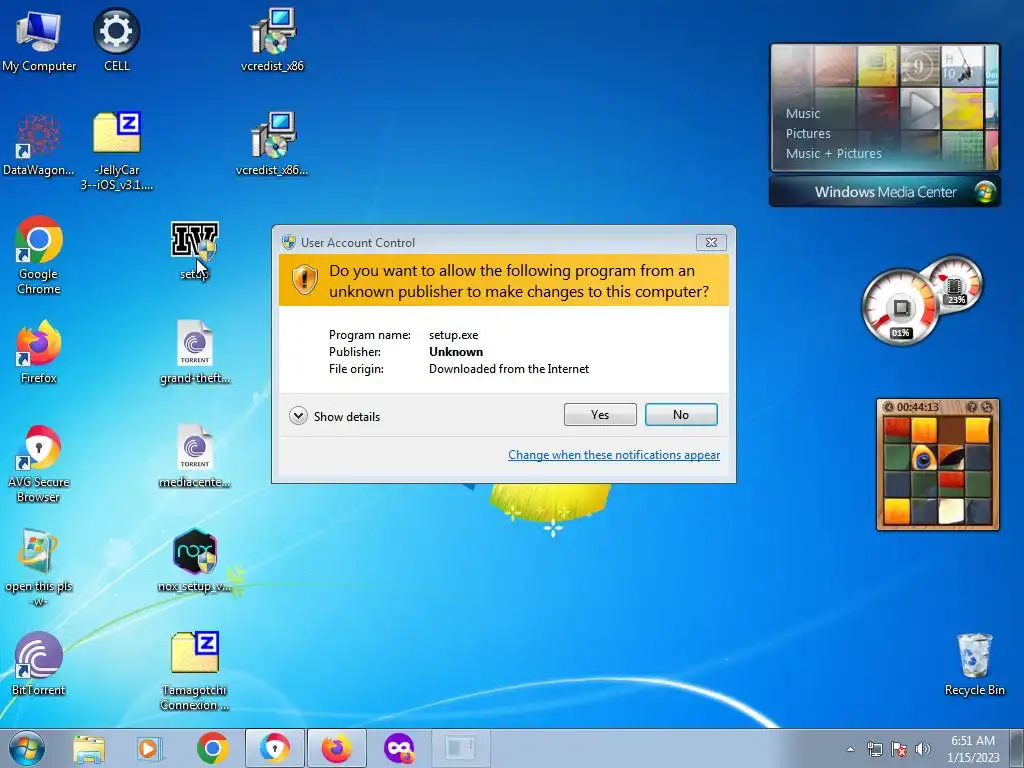Viewport: 1024px width, 768px height.
Task: Select the mediacente... torrent file
Action: 194,457
